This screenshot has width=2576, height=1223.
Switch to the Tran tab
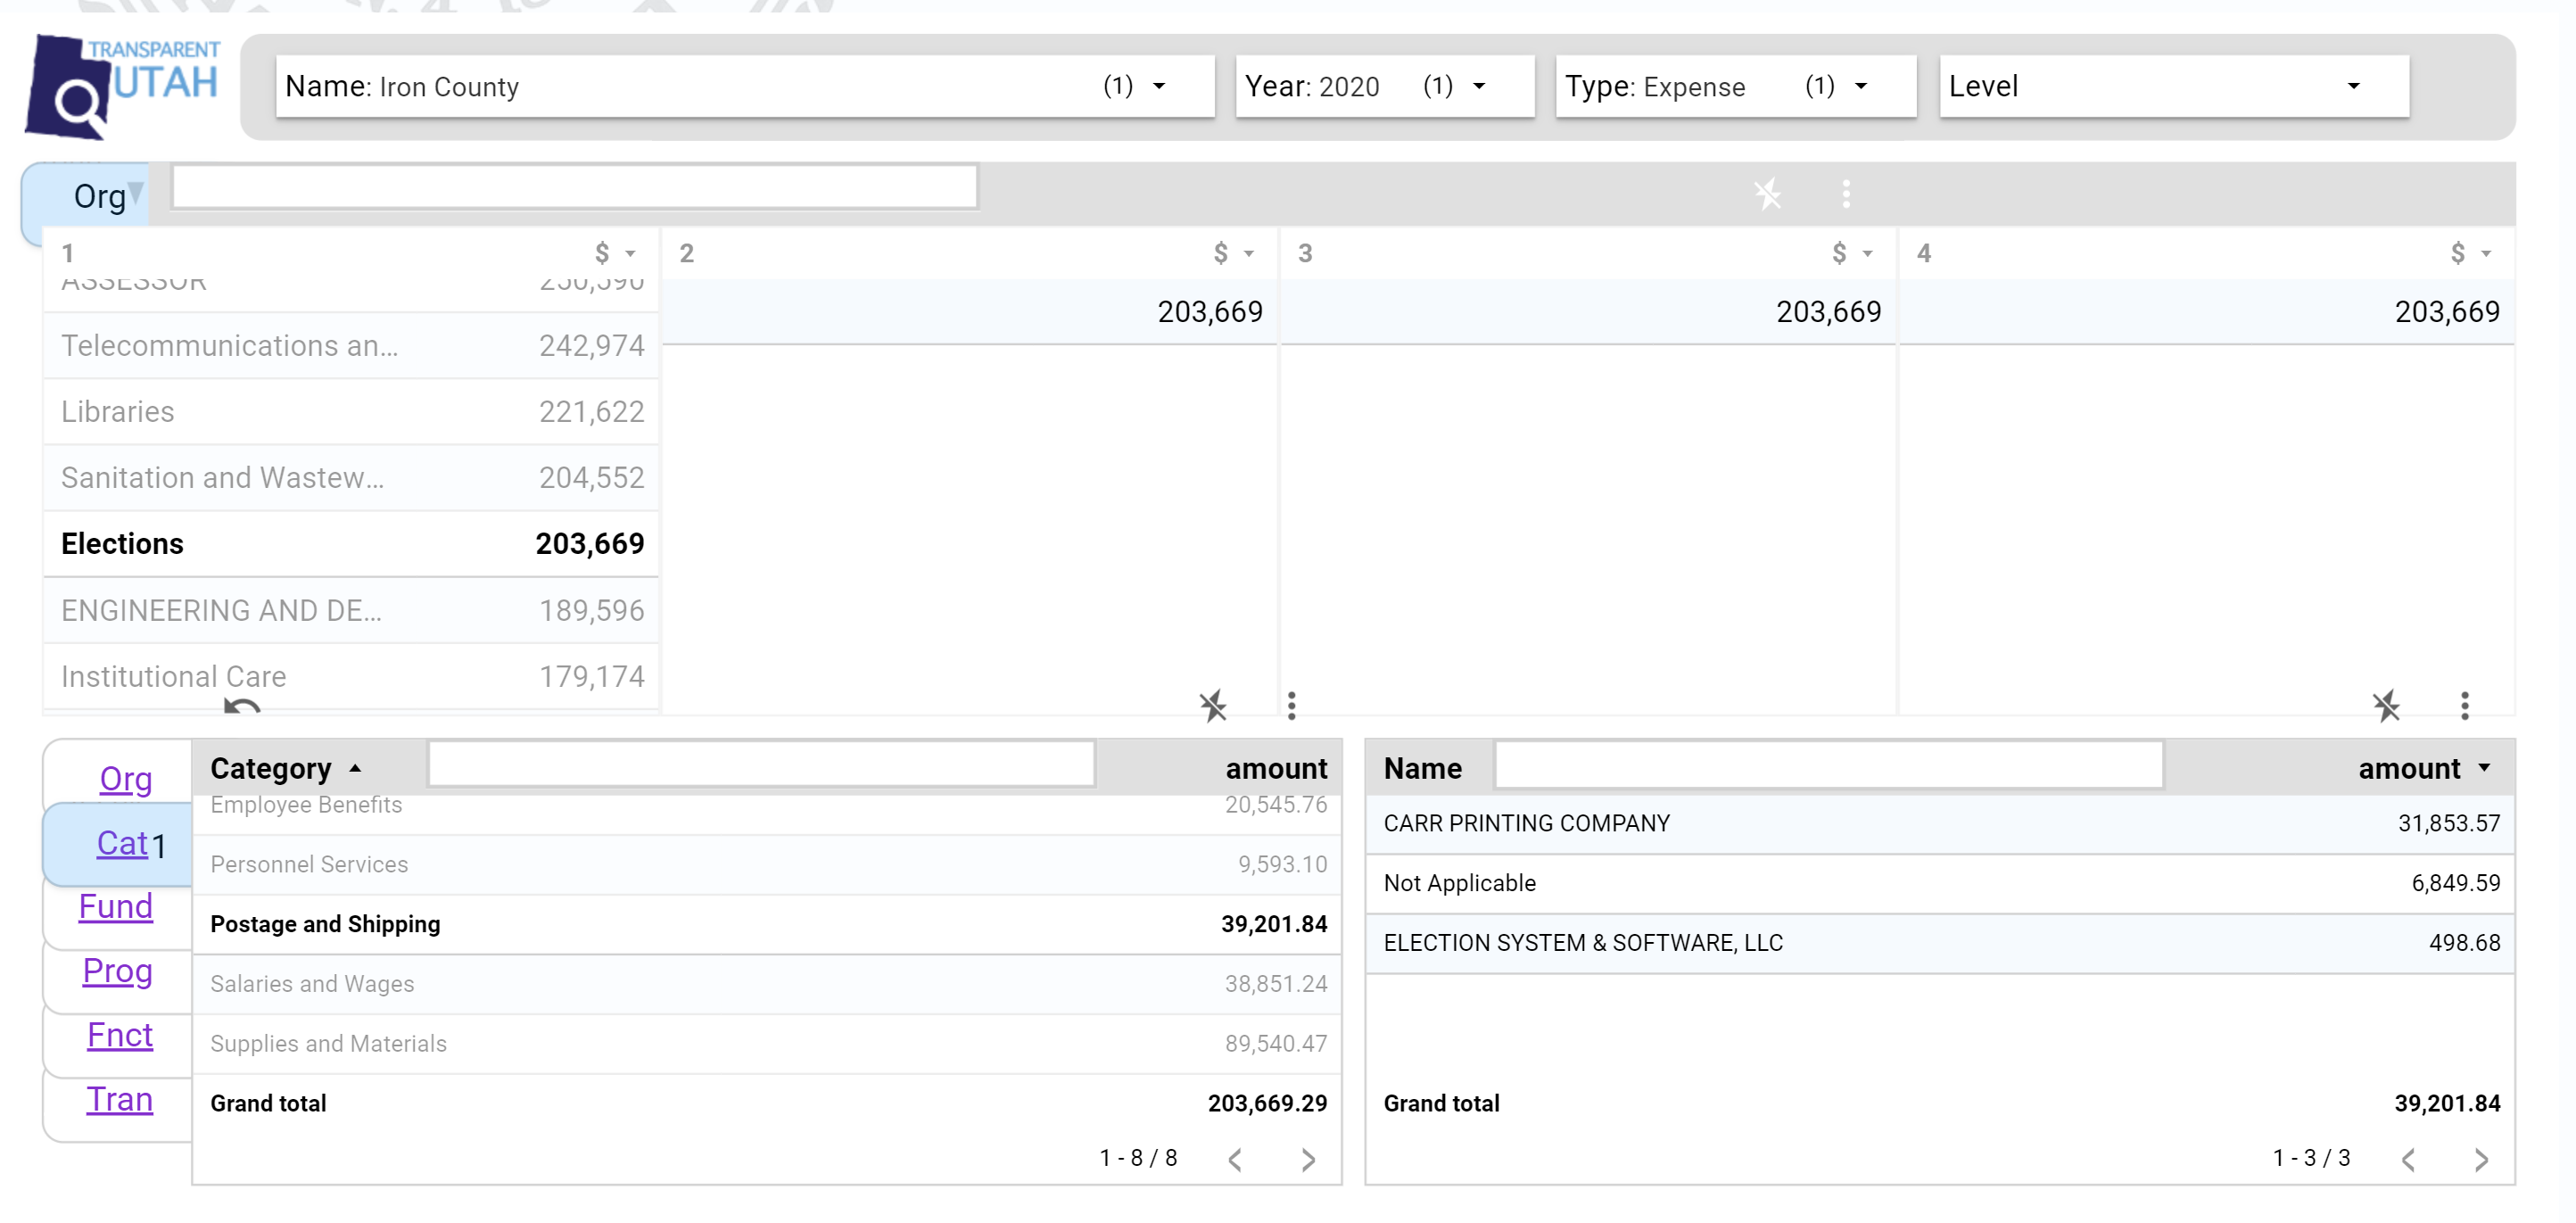tap(119, 1099)
